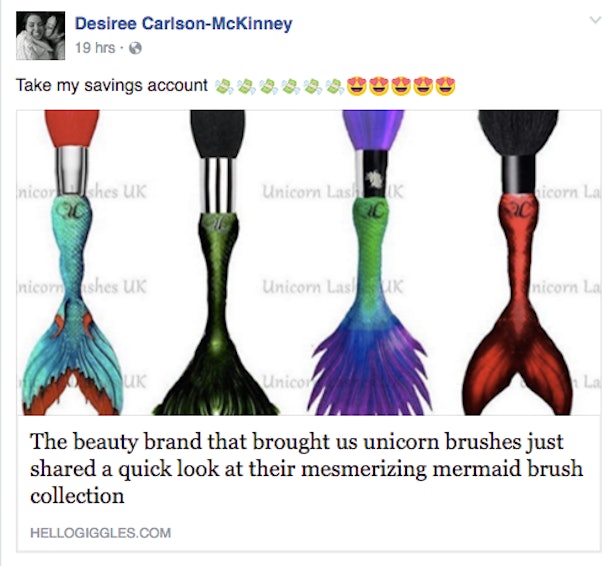Click the 'Take my savings account' post text

pos(112,85)
